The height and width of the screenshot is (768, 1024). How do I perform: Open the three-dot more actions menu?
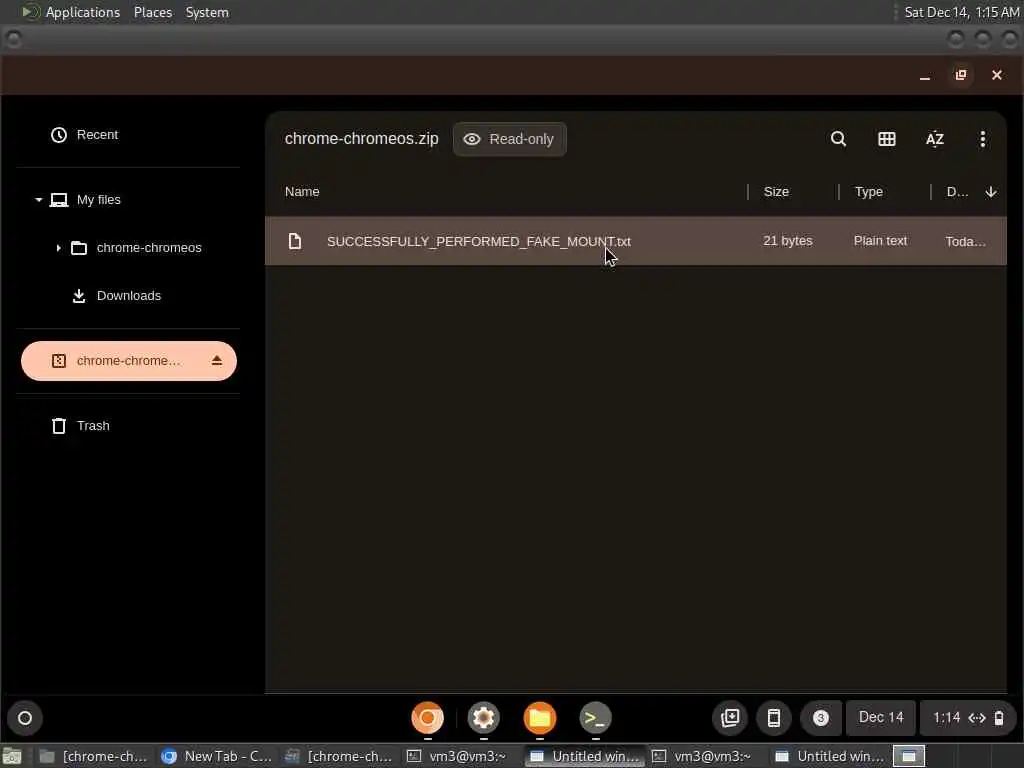(982, 139)
